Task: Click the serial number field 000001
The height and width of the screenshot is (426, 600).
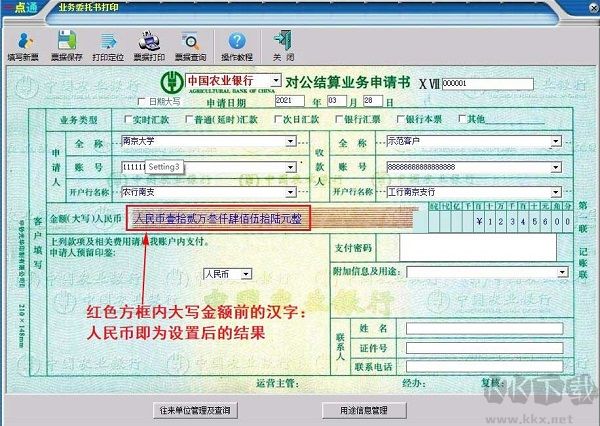Action: [488, 84]
